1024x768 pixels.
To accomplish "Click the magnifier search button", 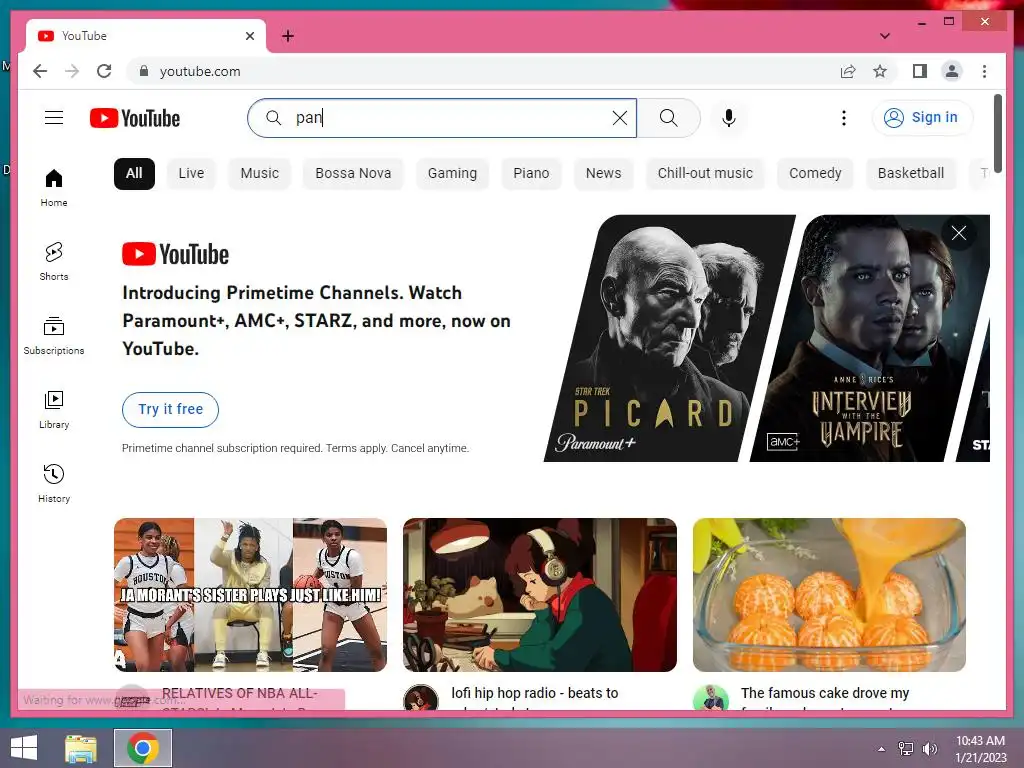I will [669, 118].
